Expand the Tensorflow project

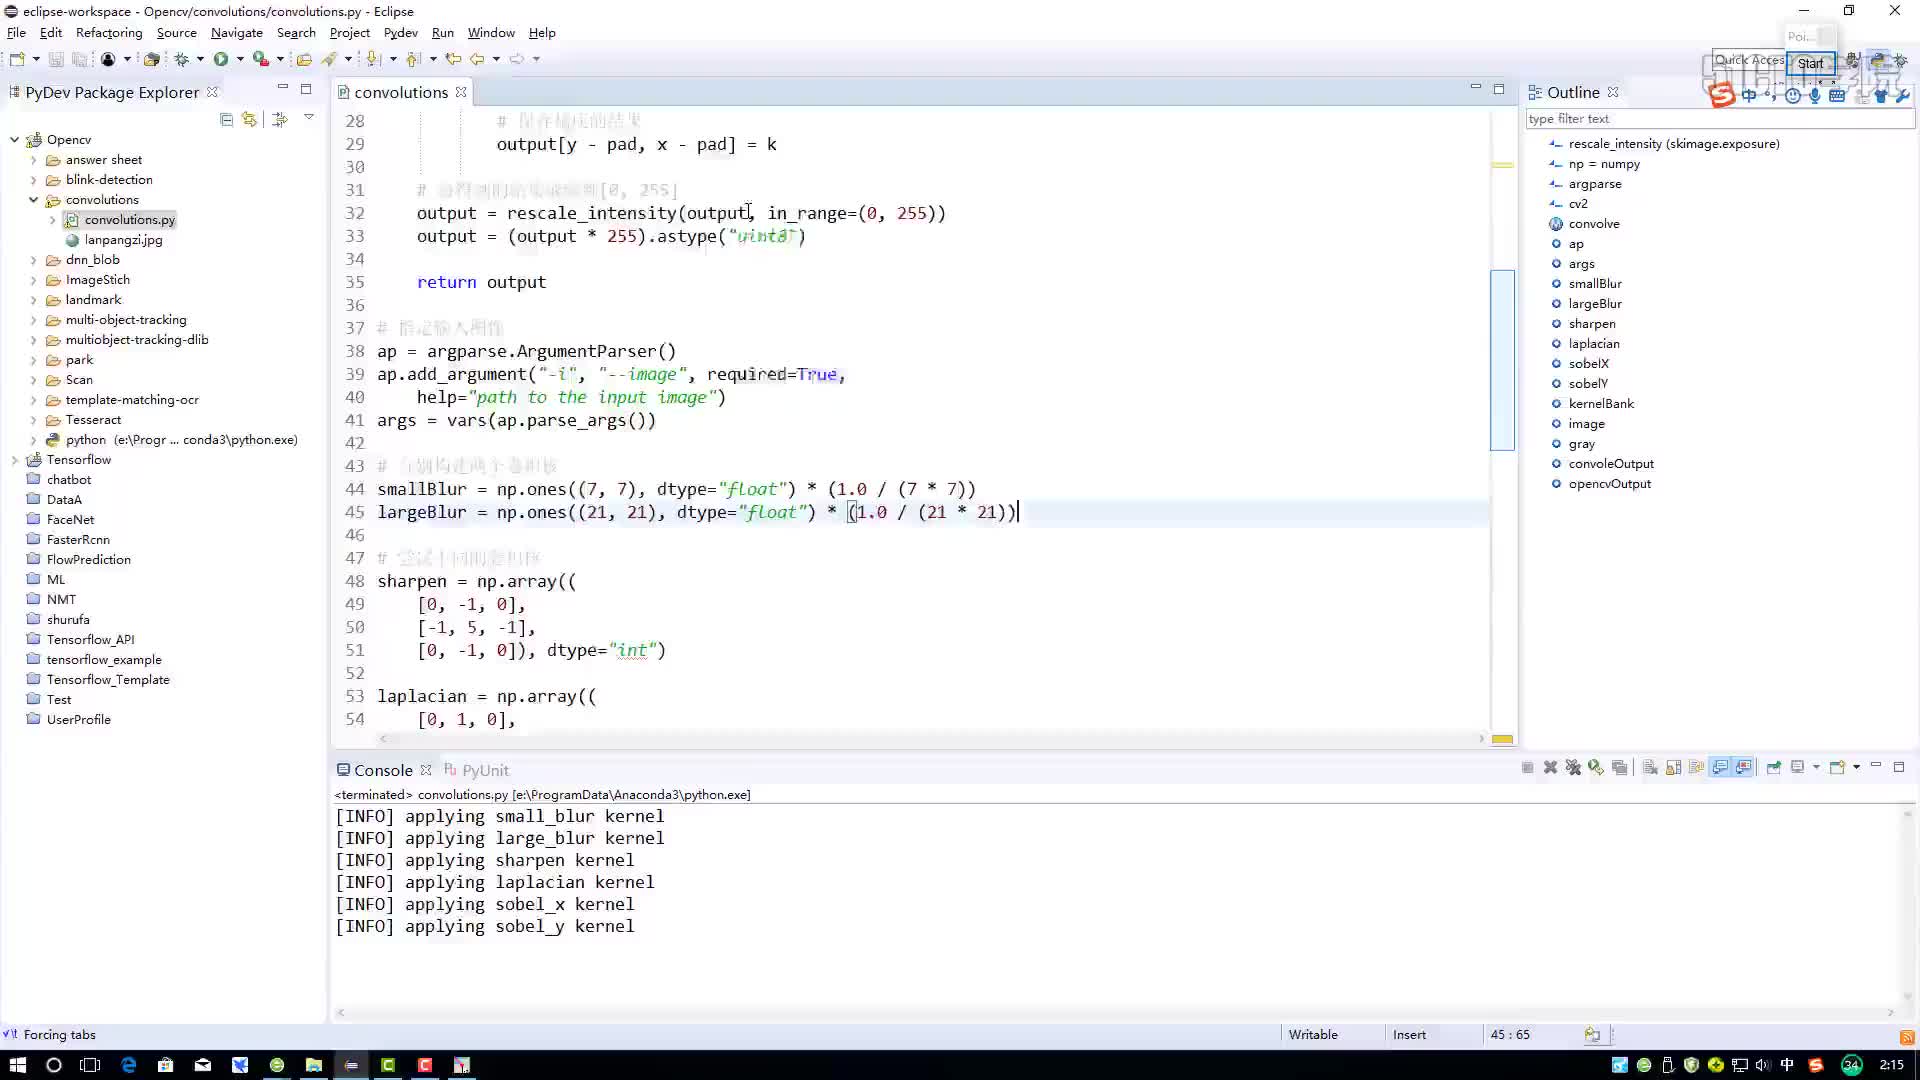tap(14, 460)
